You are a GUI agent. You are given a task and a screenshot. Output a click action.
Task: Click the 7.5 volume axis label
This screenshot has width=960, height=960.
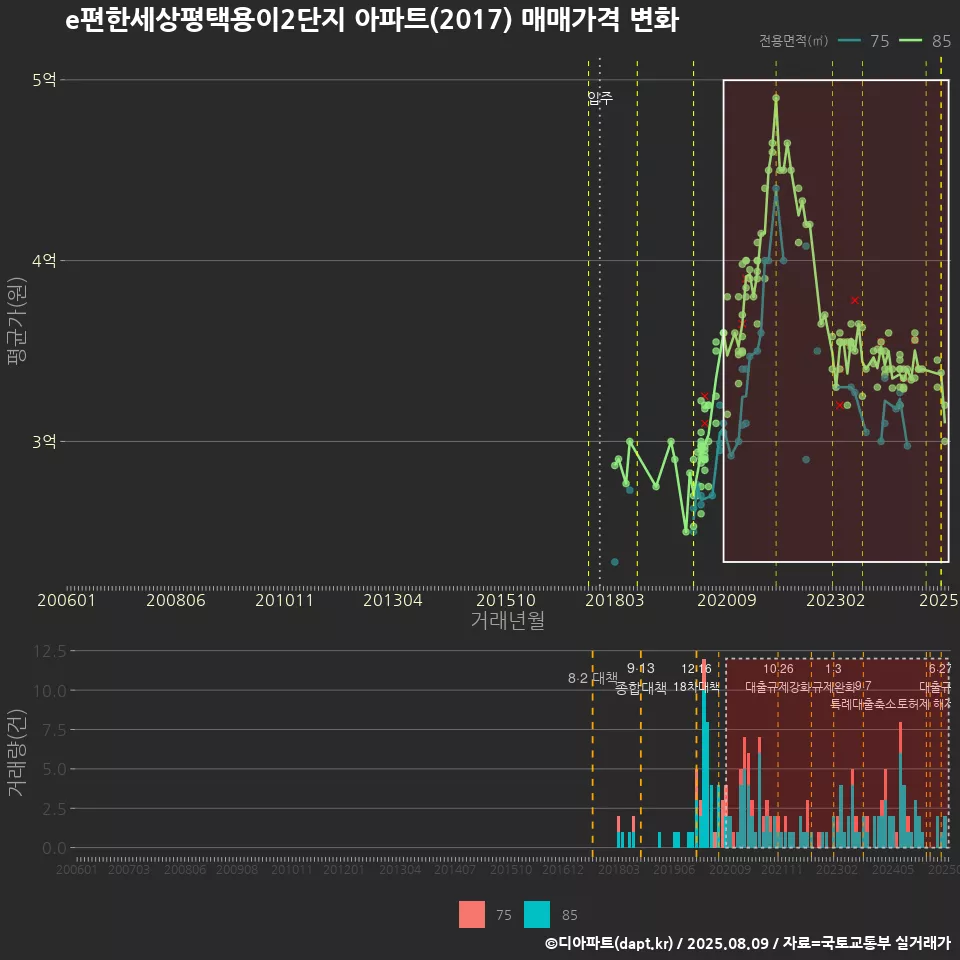[x=54, y=730]
